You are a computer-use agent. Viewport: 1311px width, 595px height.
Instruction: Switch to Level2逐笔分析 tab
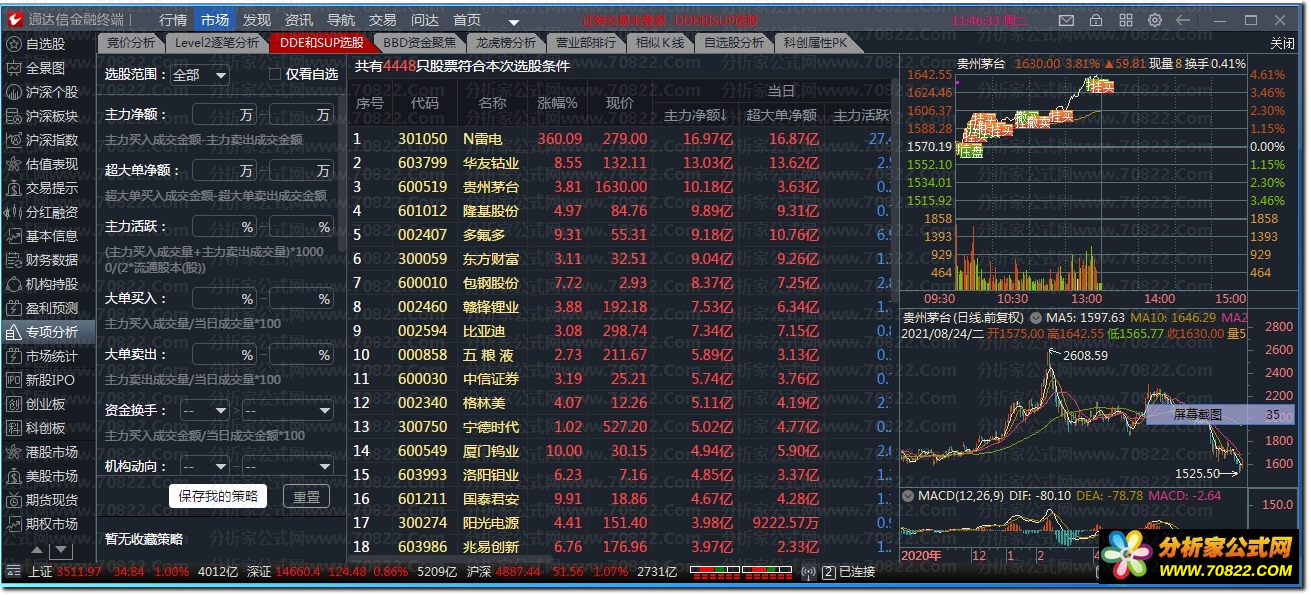(x=217, y=43)
